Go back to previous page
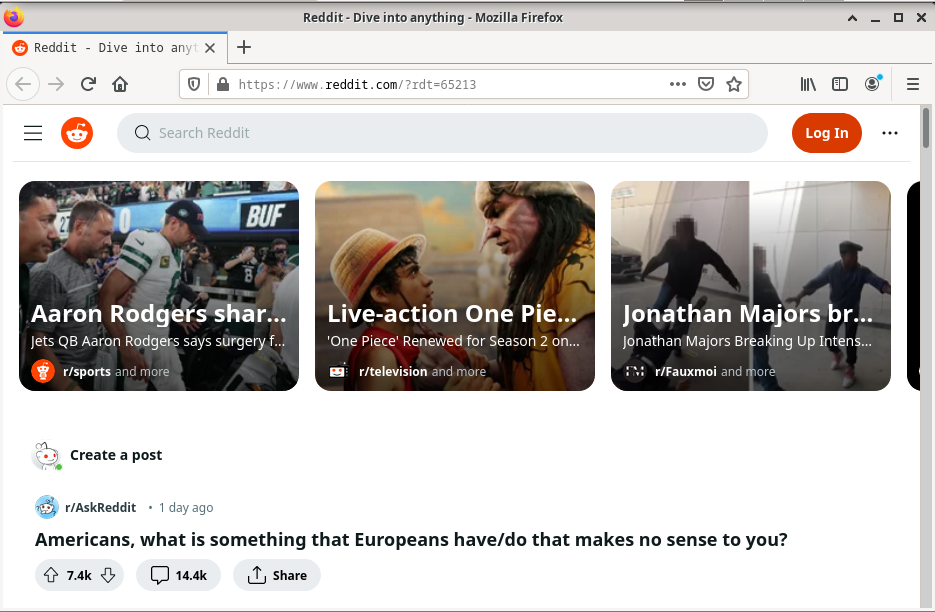This screenshot has height=612, width=935. click(x=23, y=84)
